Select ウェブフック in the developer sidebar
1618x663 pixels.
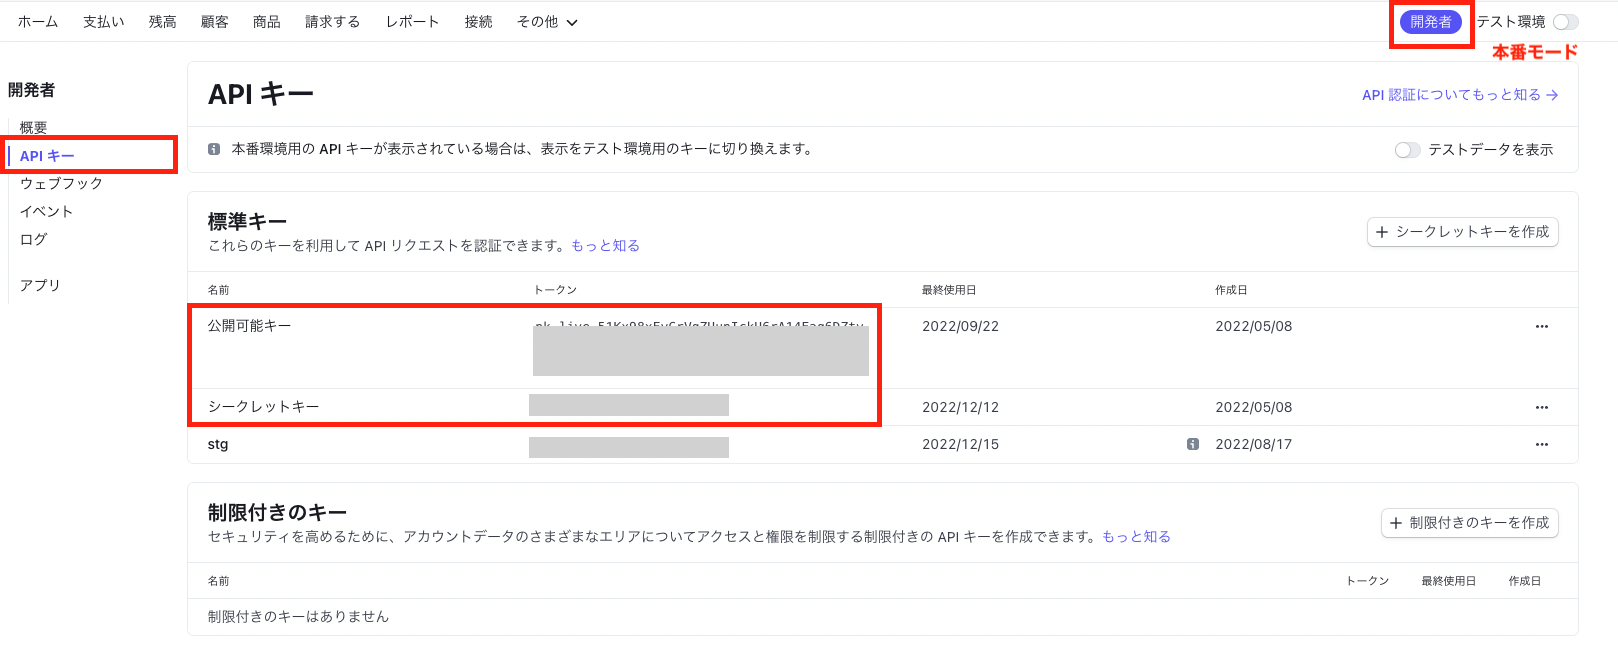point(61,184)
